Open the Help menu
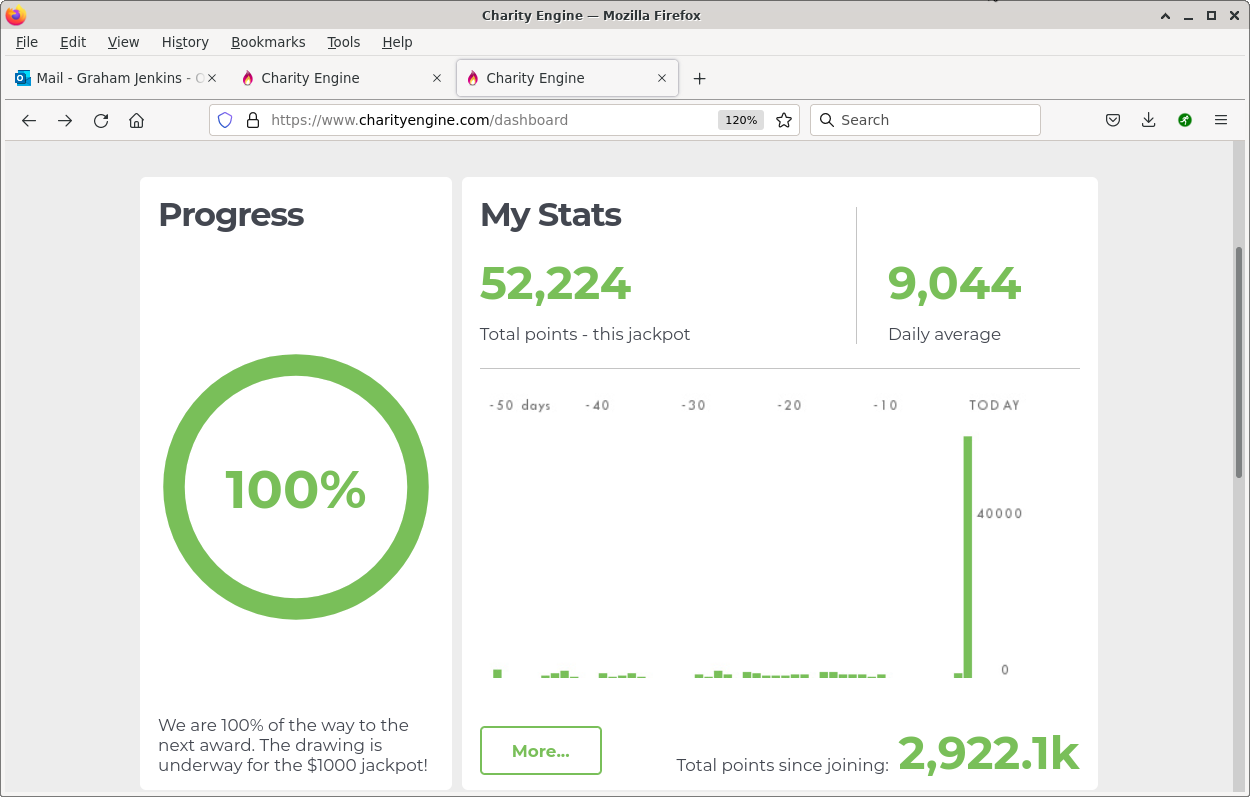The width and height of the screenshot is (1250, 797). click(397, 42)
